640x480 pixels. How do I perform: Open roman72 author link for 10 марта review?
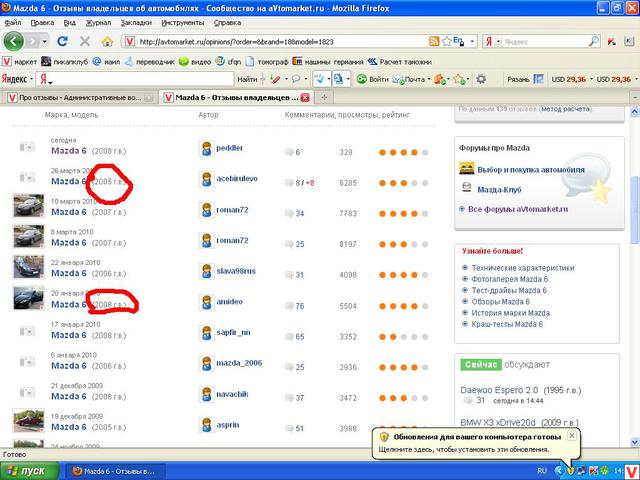(x=232, y=210)
